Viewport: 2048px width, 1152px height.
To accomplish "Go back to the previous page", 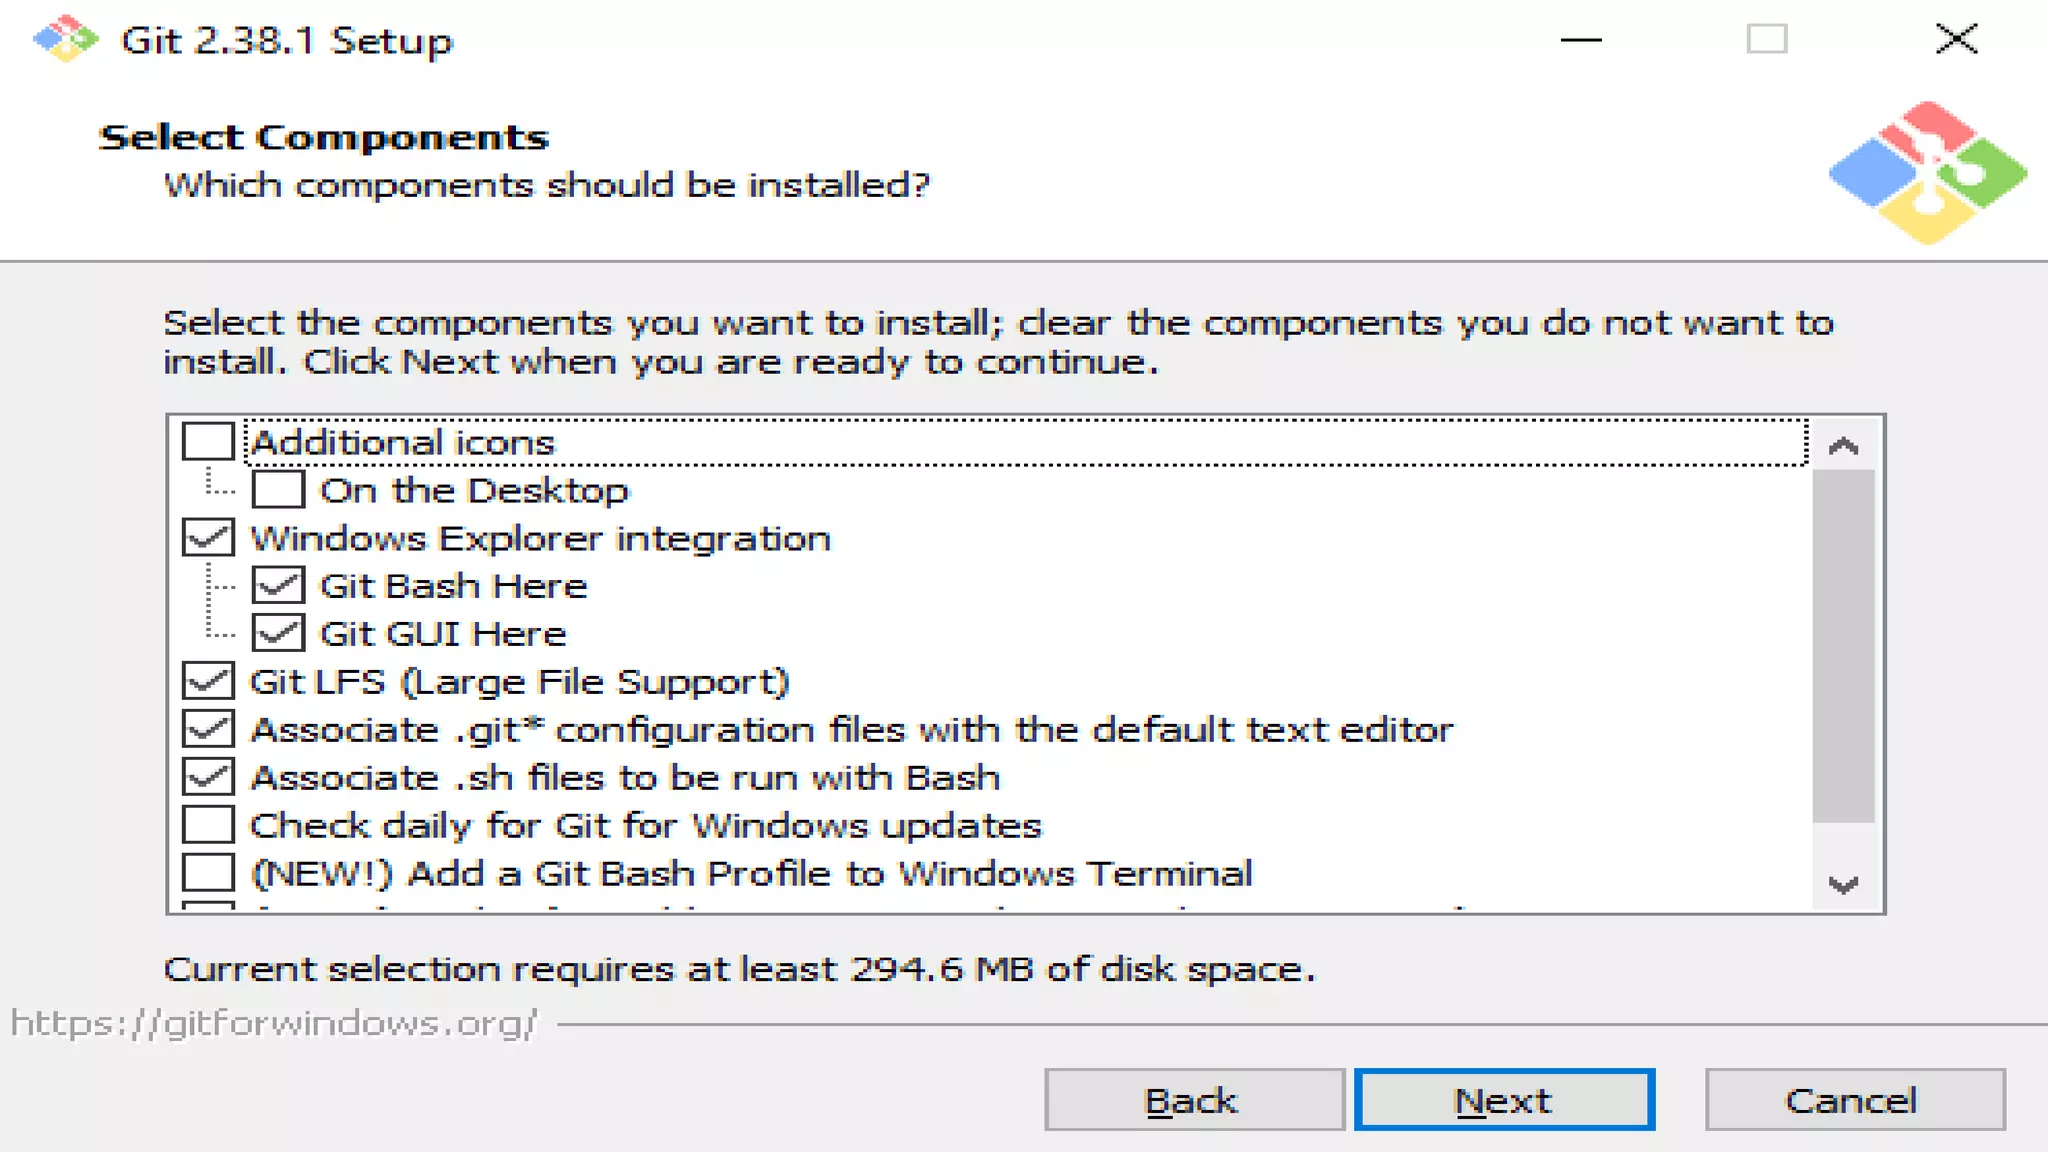I will pyautogui.click(x=1194, y=1100).
